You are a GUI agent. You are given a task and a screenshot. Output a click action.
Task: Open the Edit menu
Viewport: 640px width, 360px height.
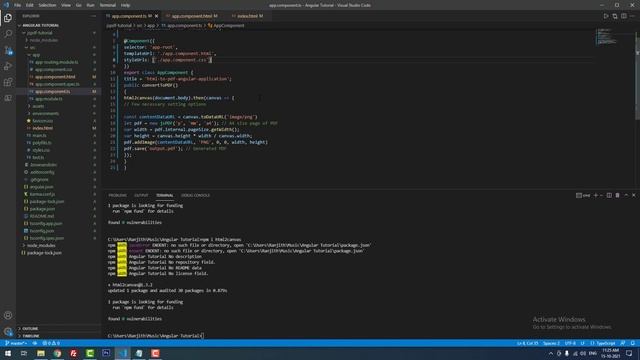click(29, 5)
